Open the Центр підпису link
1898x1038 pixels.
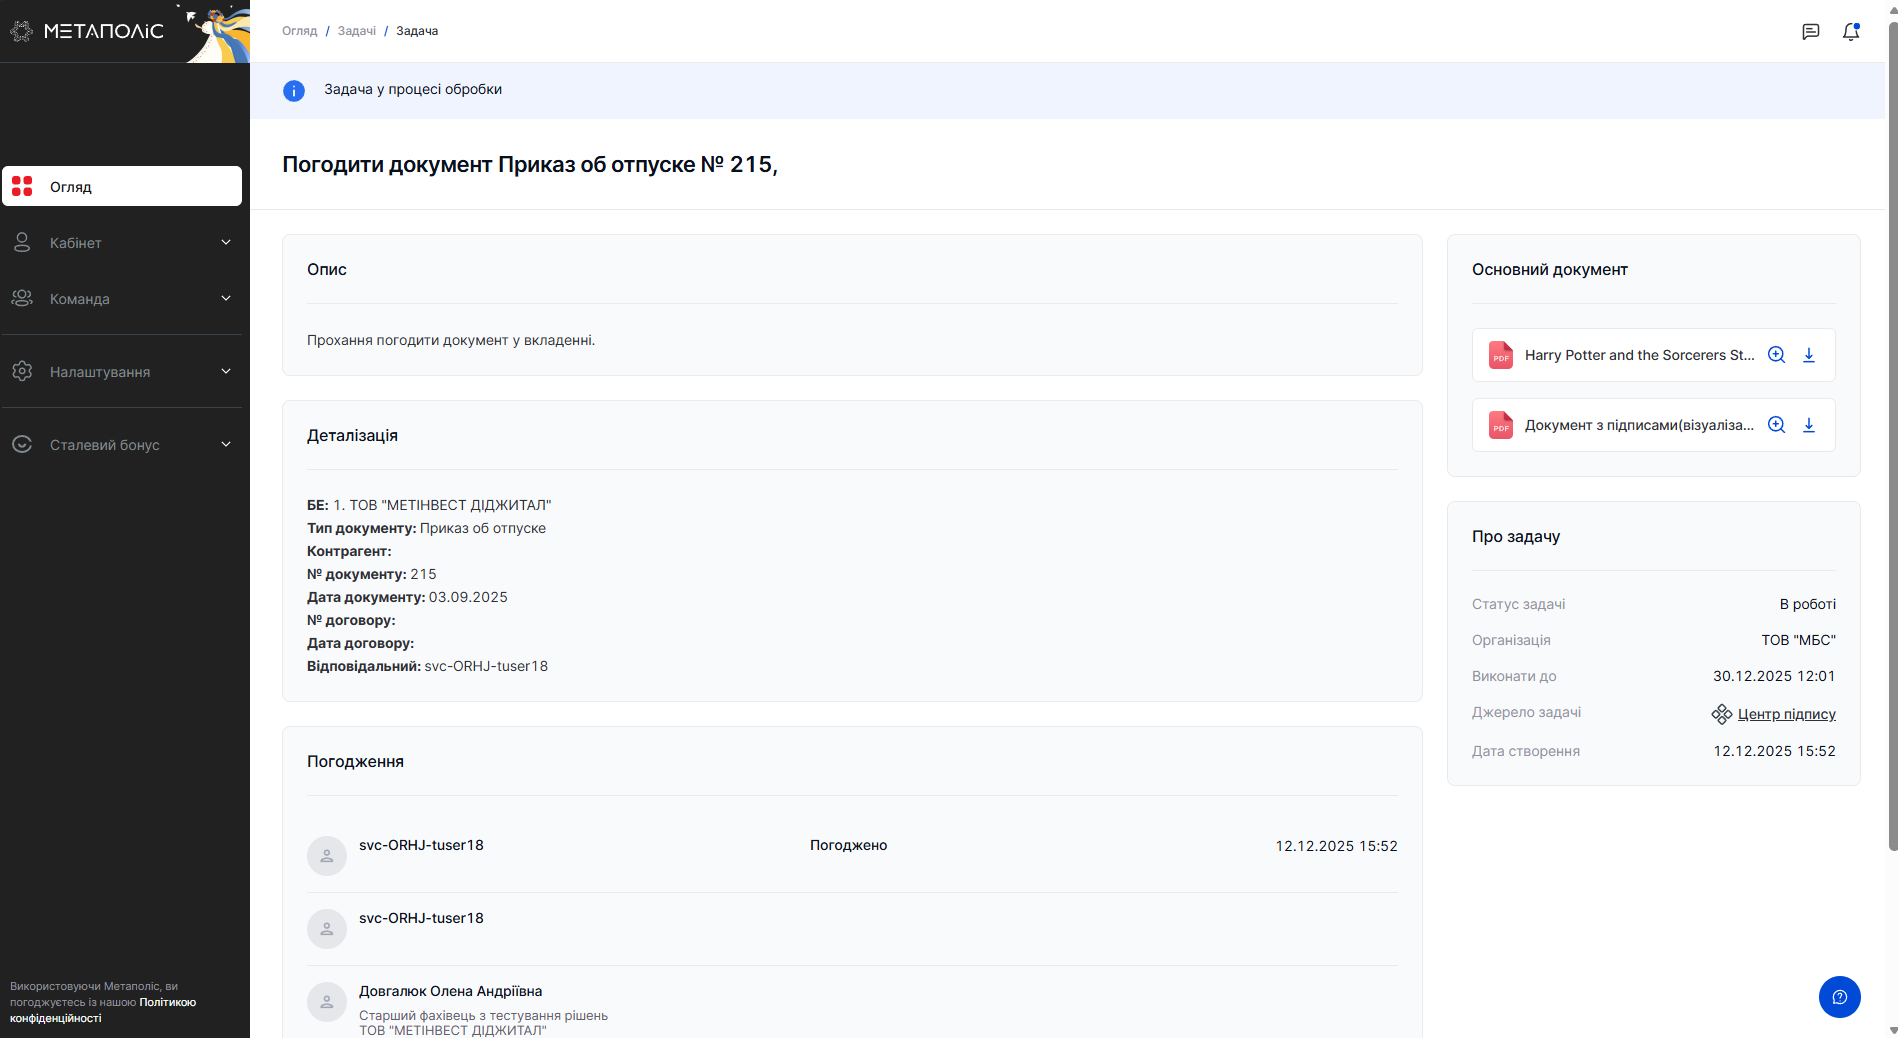point(1786,714)
